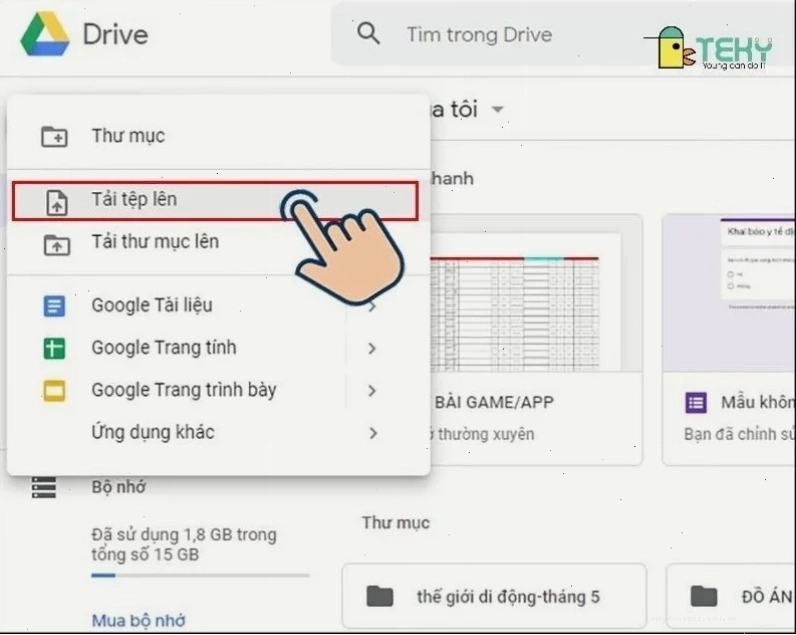Image resolution: width=796 pixels, height=635 pixels.
Task: Click 'Bạn đã chỉnh sử' caption text
Action: (739, 435)
